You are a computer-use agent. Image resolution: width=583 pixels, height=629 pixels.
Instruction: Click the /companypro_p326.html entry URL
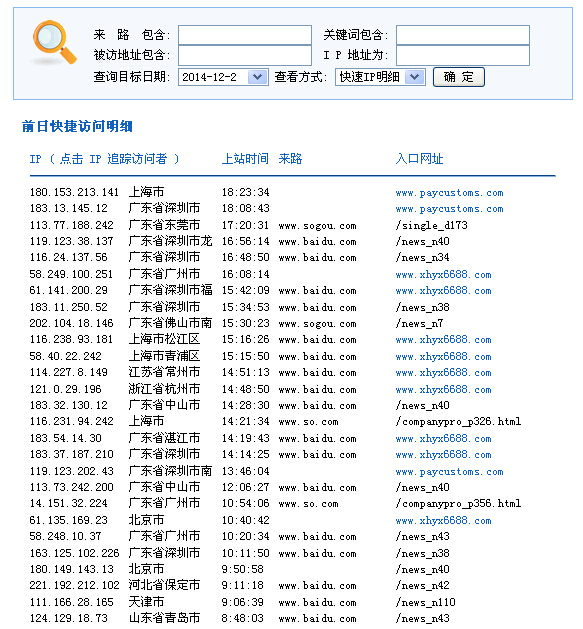coord(458,422)
